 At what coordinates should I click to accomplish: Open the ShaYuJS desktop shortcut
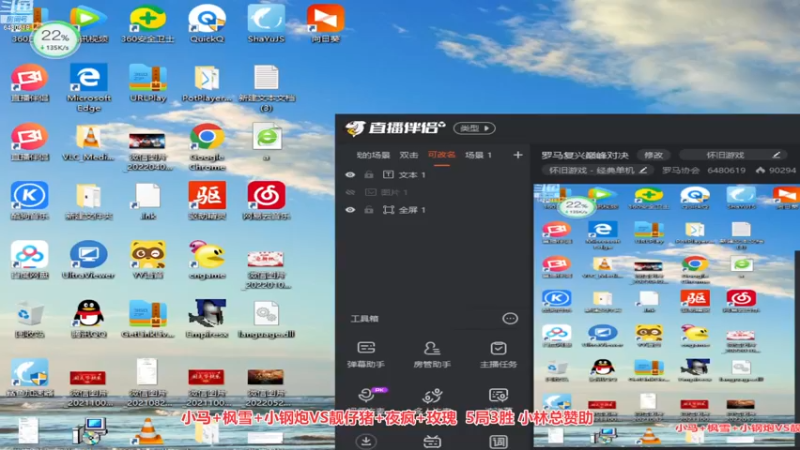coord(266,23)
